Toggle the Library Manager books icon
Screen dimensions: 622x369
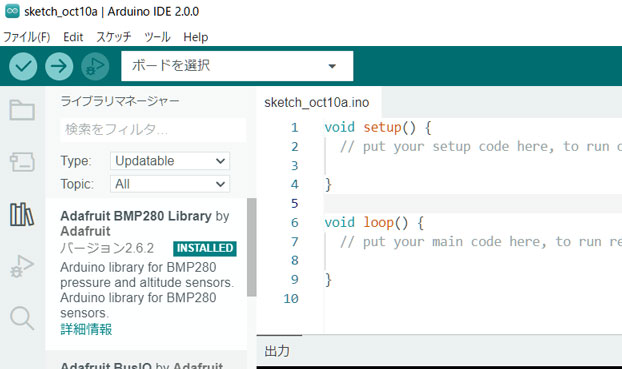coord(22,215)
